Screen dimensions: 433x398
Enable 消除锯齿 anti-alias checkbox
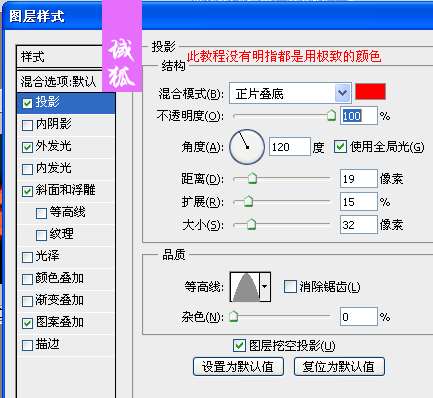290,287
